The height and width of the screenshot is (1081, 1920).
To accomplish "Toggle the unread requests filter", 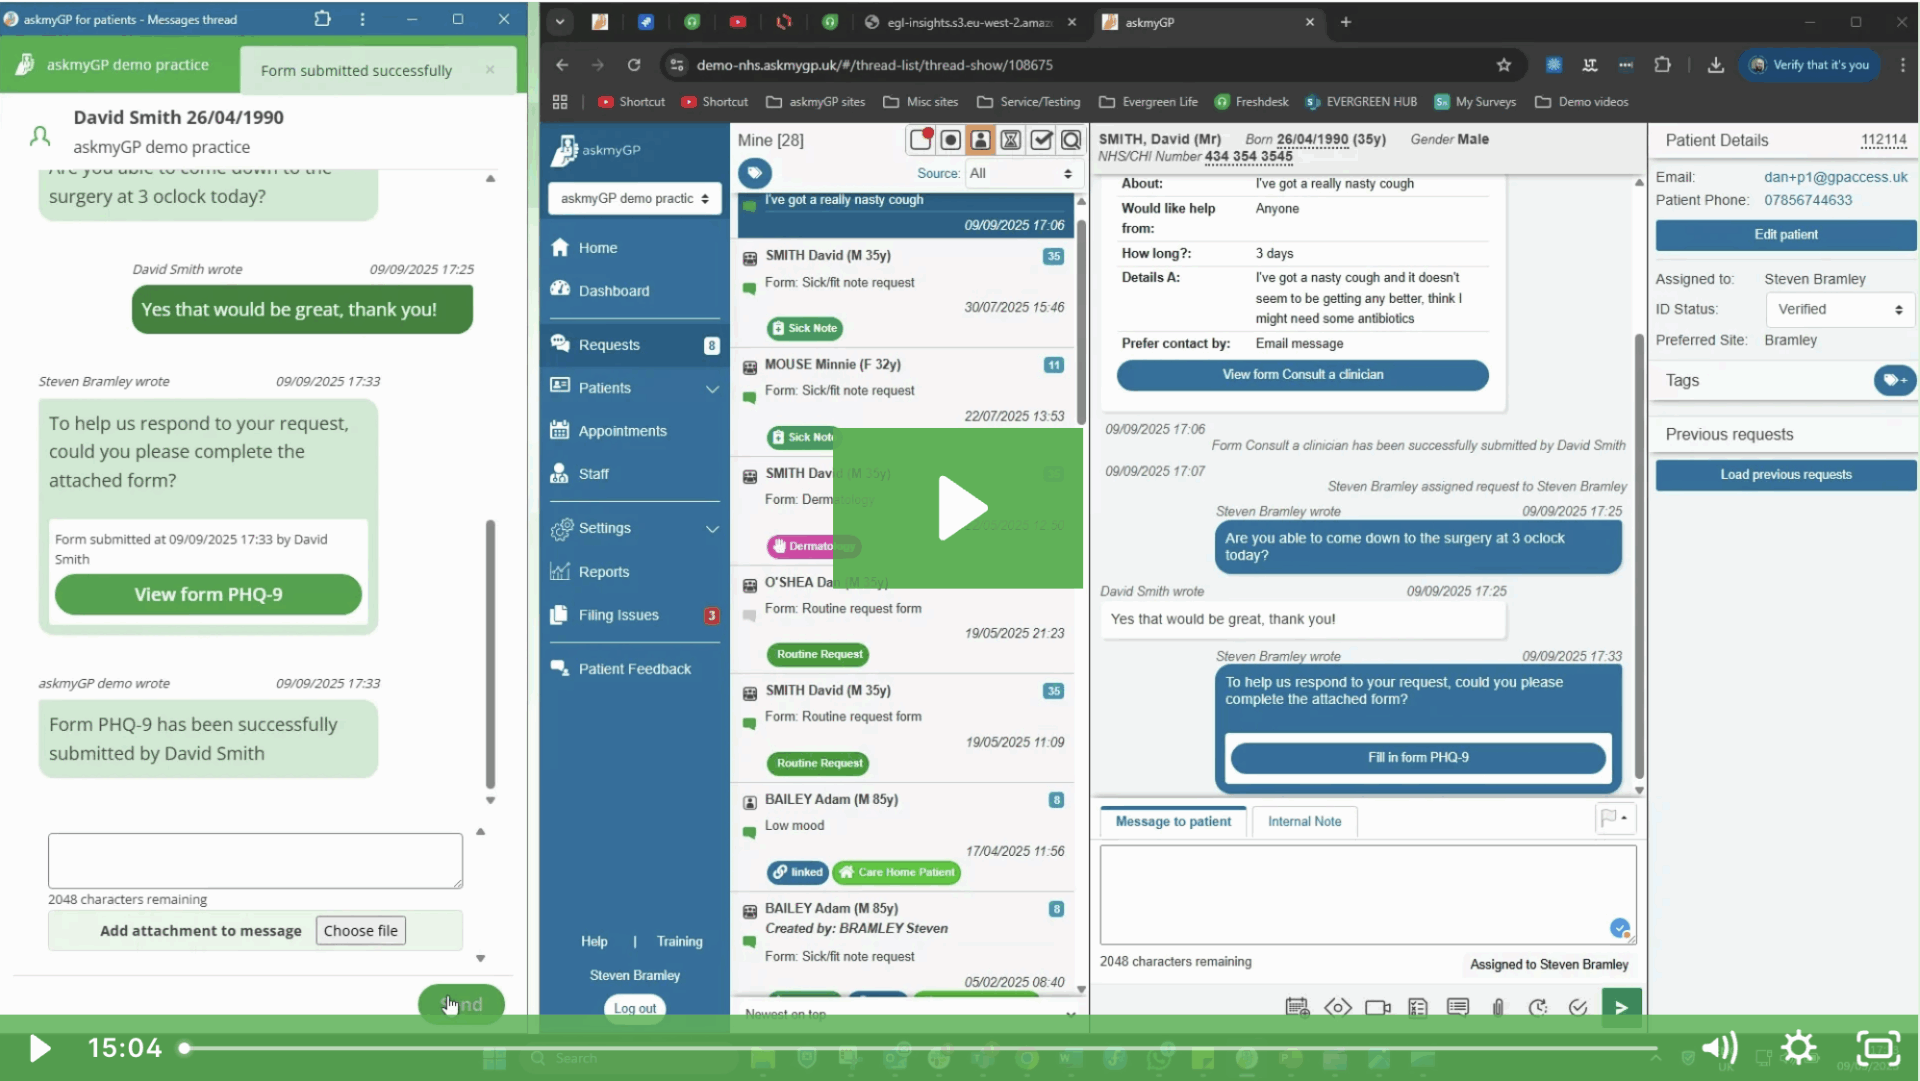I will (920, 140).
